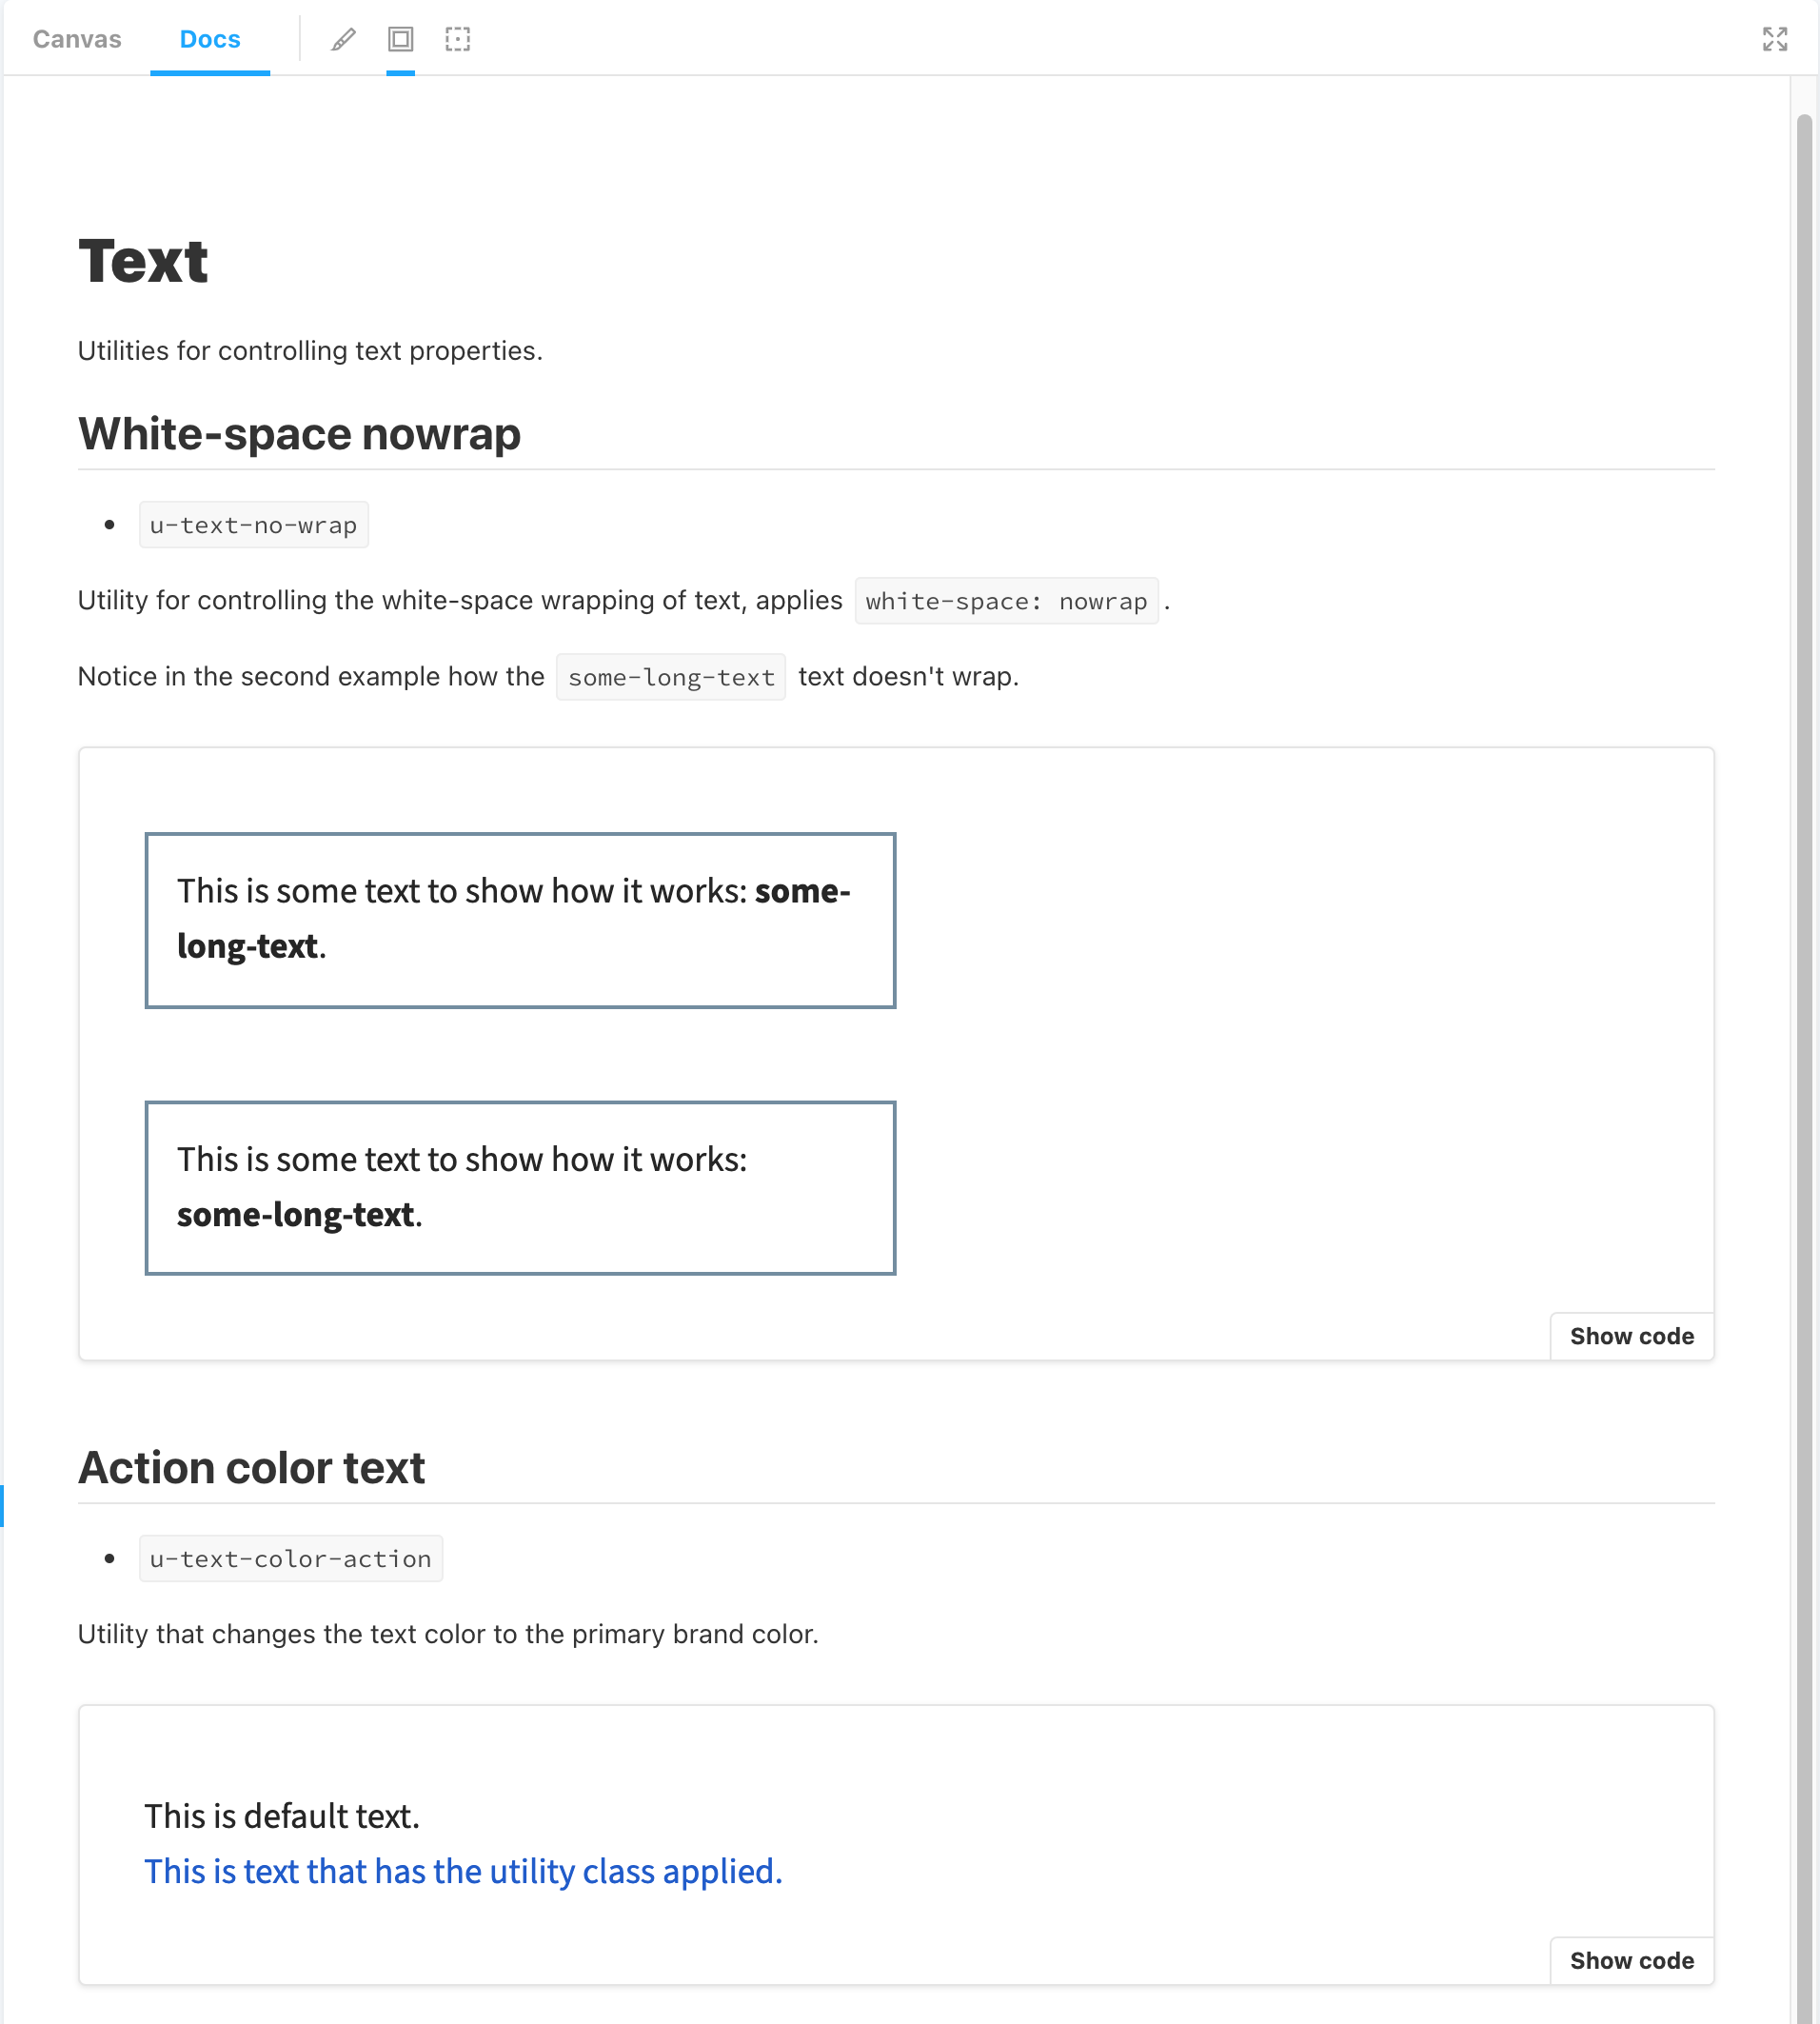The width and height of the screenshot is (1820, 2024).
Task: Click the first bordered example box
Action: tap(520, 920)
